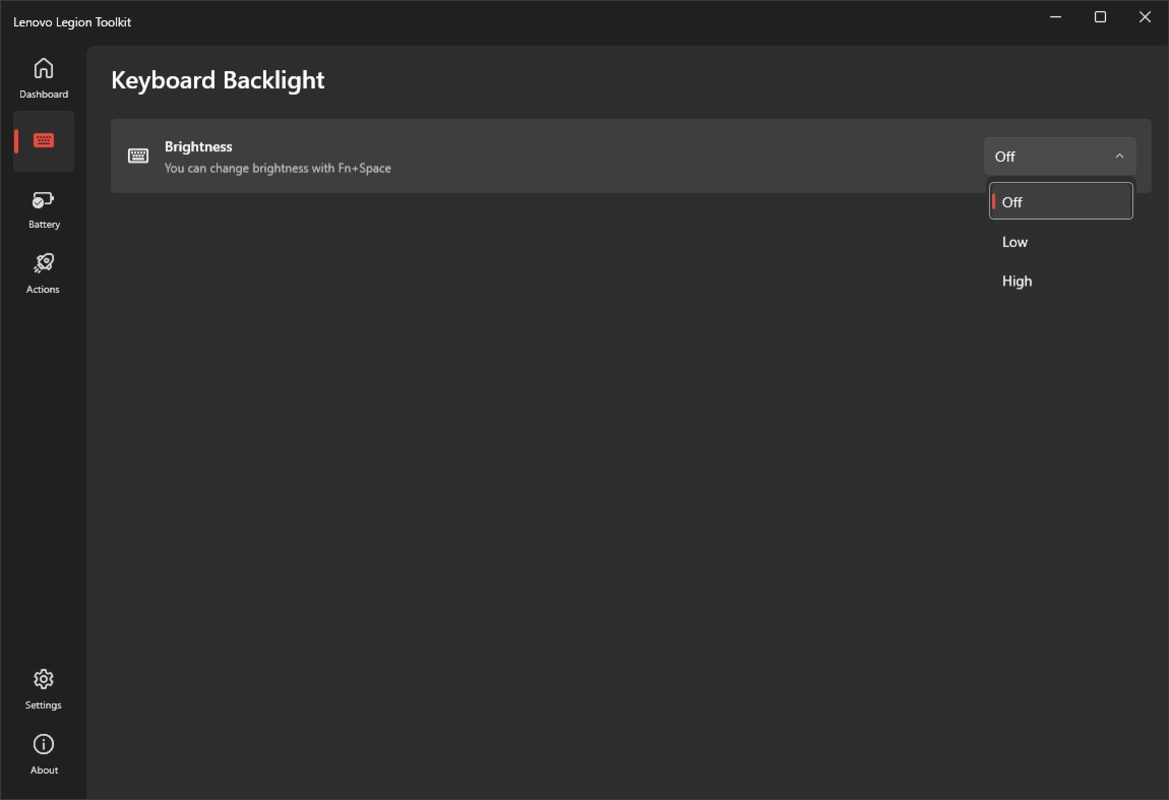Click the red selected-item marker beside Off

pos(993,202)
